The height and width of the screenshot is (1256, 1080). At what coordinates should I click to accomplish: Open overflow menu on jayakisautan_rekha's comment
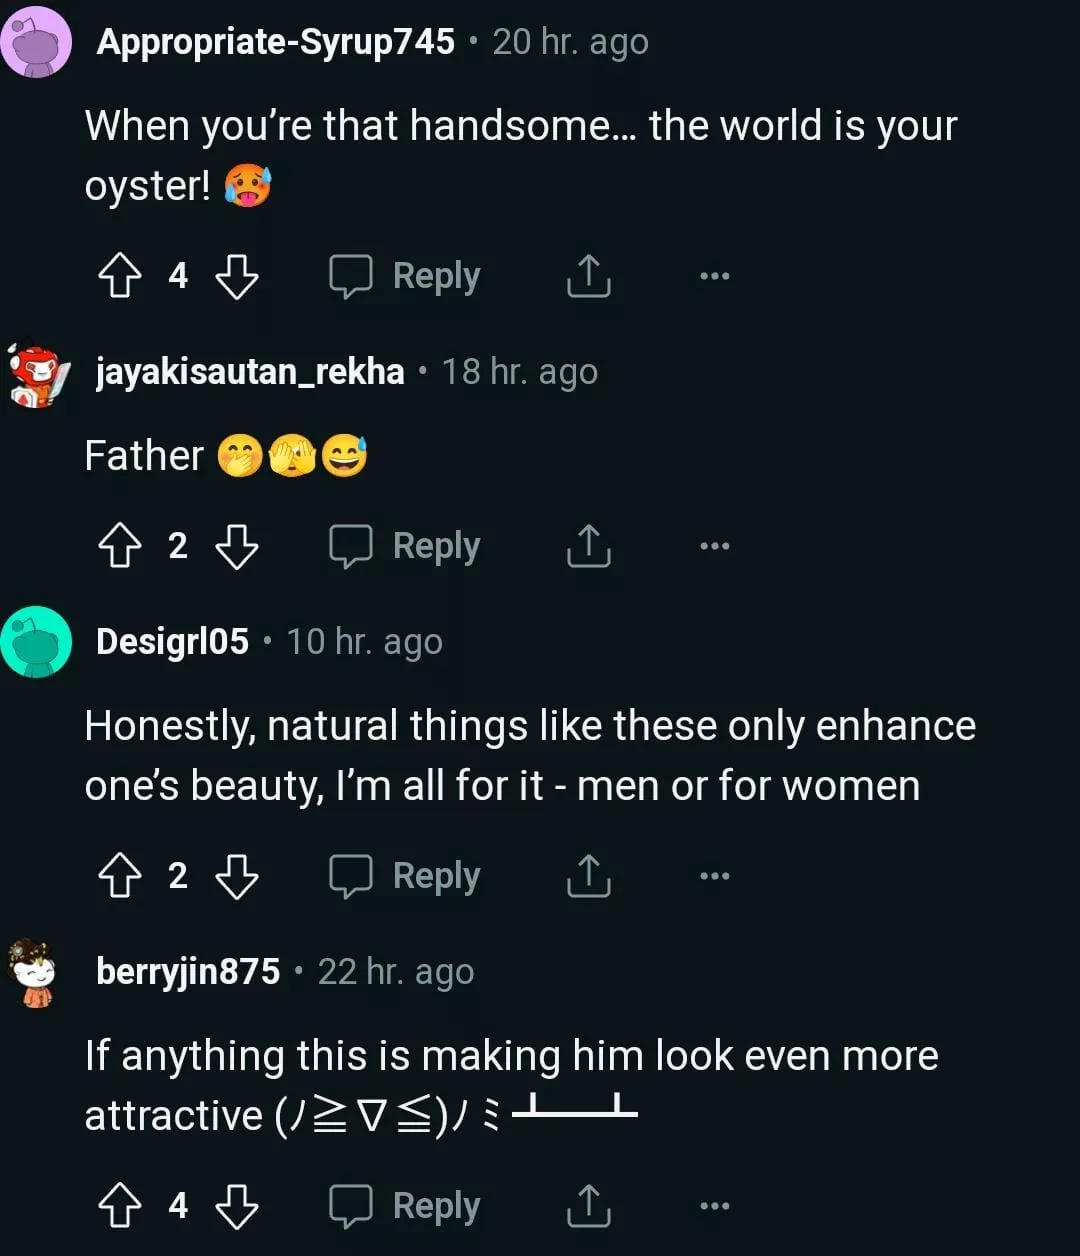pos(714,546)
